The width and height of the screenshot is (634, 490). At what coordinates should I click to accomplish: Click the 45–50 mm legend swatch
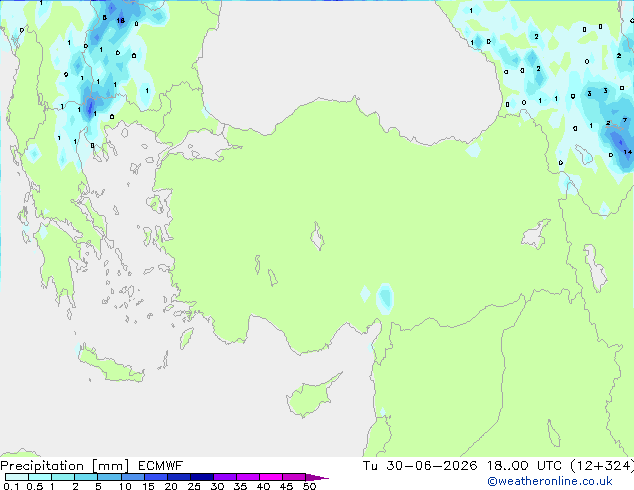pos(294,477)
